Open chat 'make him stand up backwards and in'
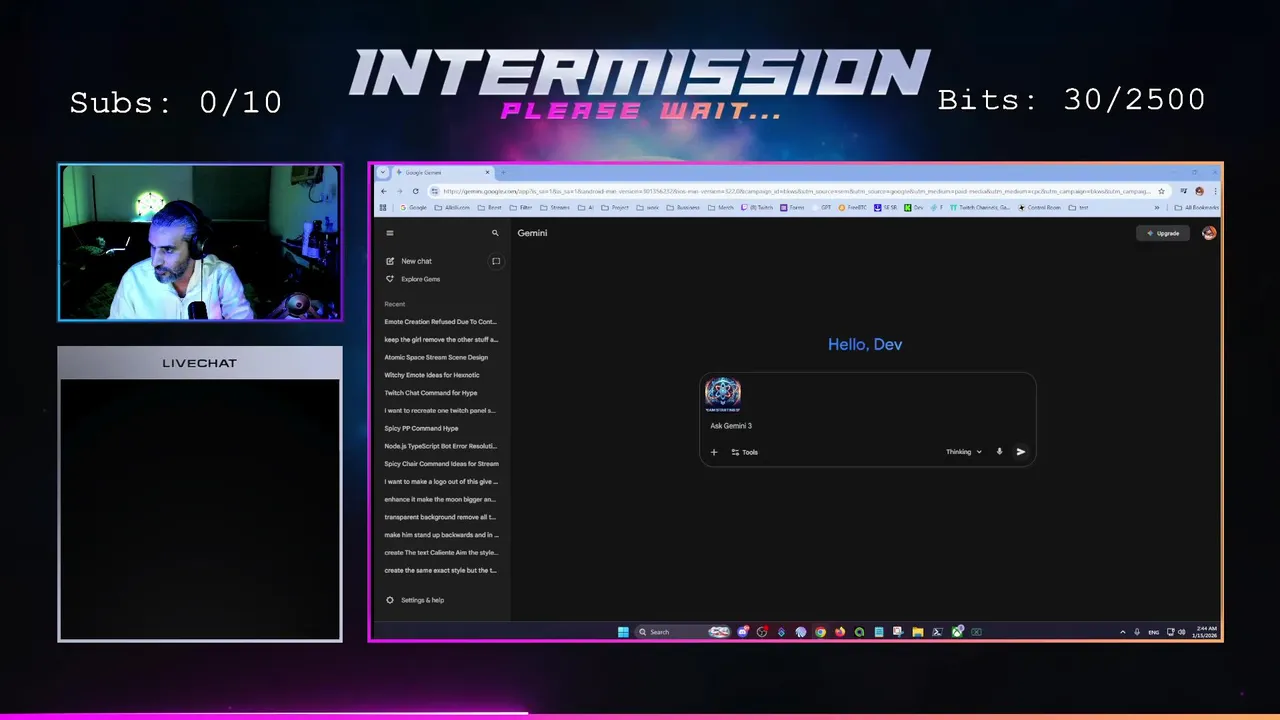The height and width of the screenshot is (720, 1280). pyautogui.click(x=441, y=535)
